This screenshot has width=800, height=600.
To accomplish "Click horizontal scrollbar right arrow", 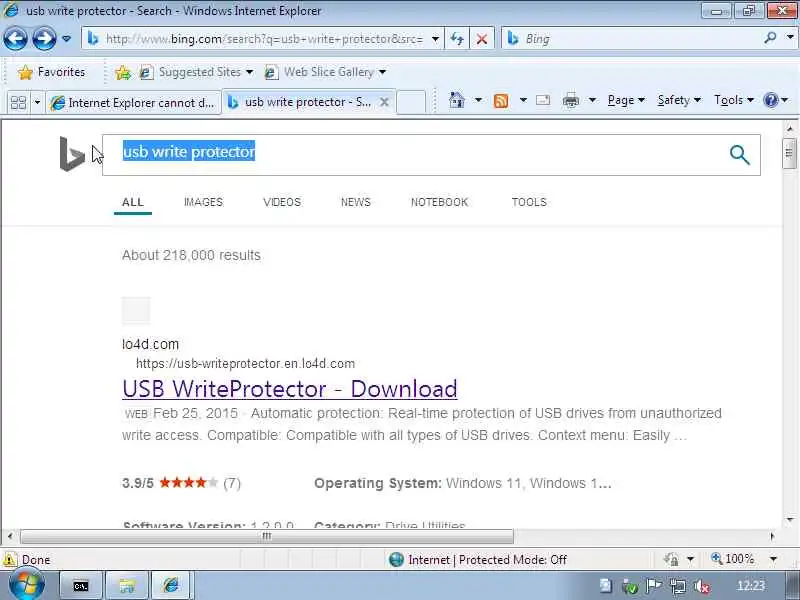I will (772, 536).
